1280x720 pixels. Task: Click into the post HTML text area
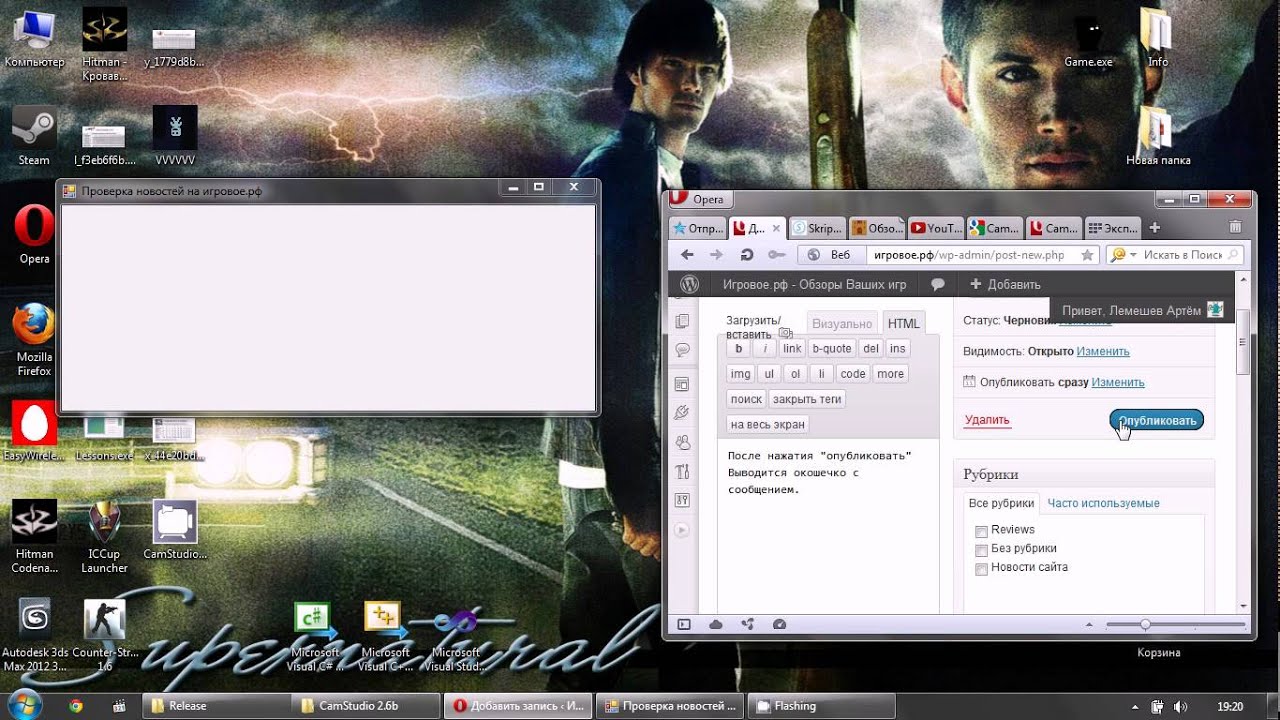(828, 525)
